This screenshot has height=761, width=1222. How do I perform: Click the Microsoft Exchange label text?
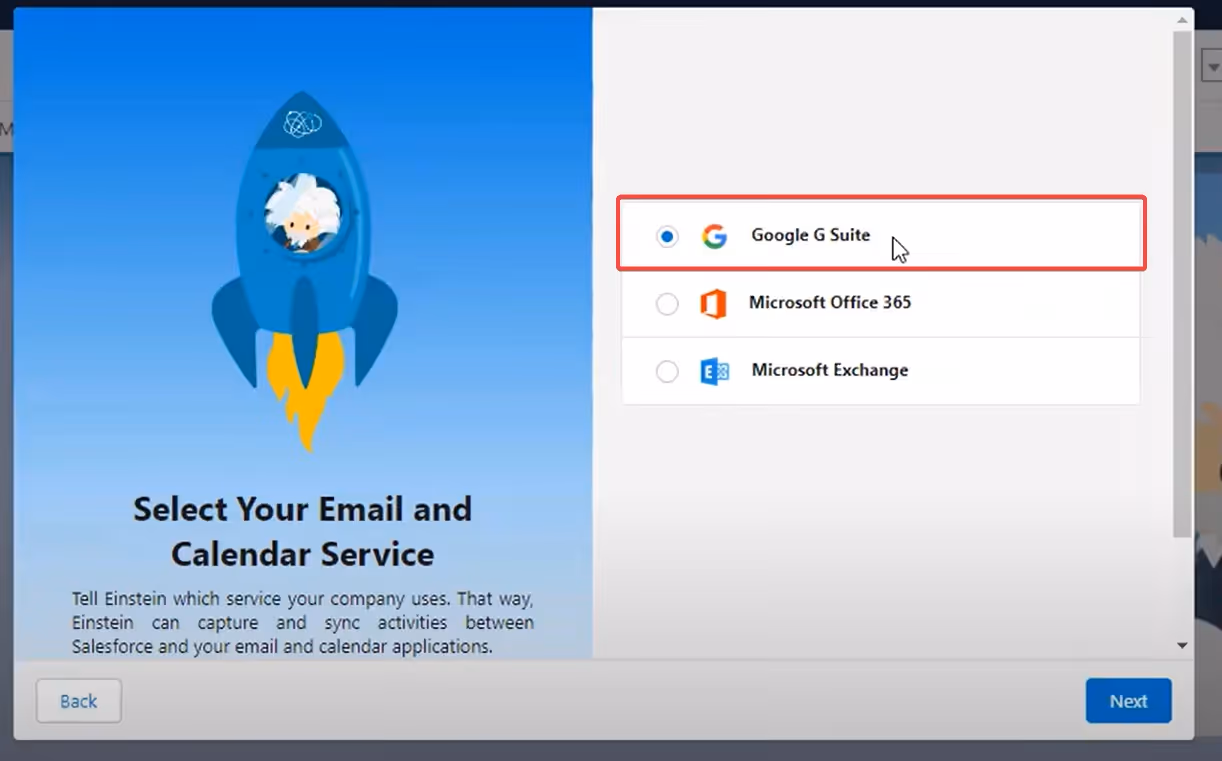(830, 370)
